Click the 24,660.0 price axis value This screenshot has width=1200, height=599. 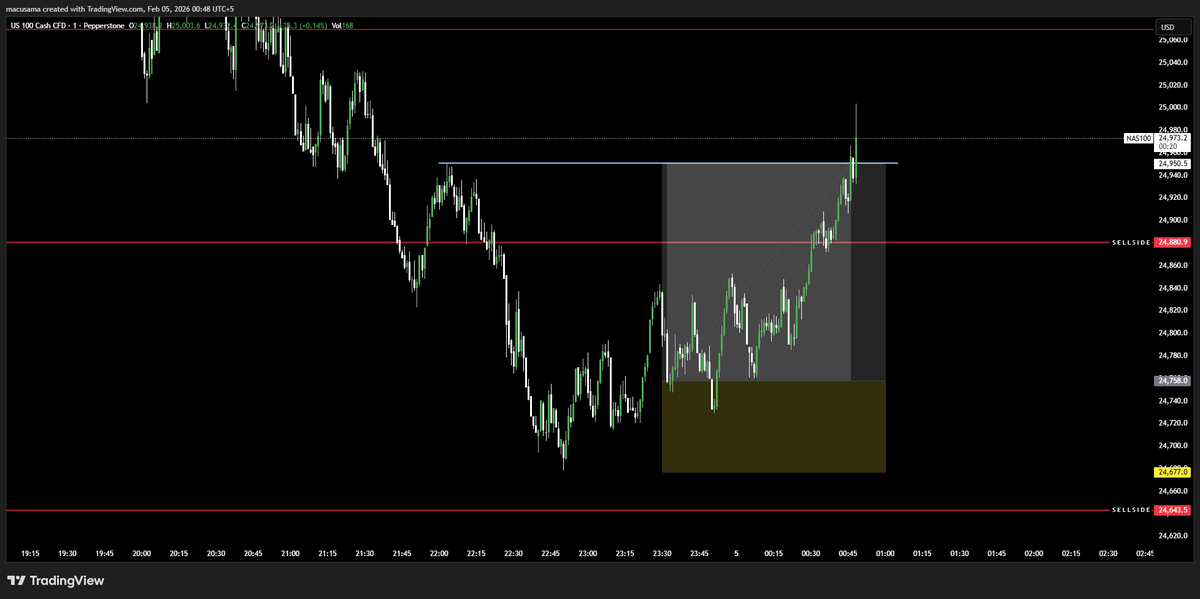[x=1172, y=491]
